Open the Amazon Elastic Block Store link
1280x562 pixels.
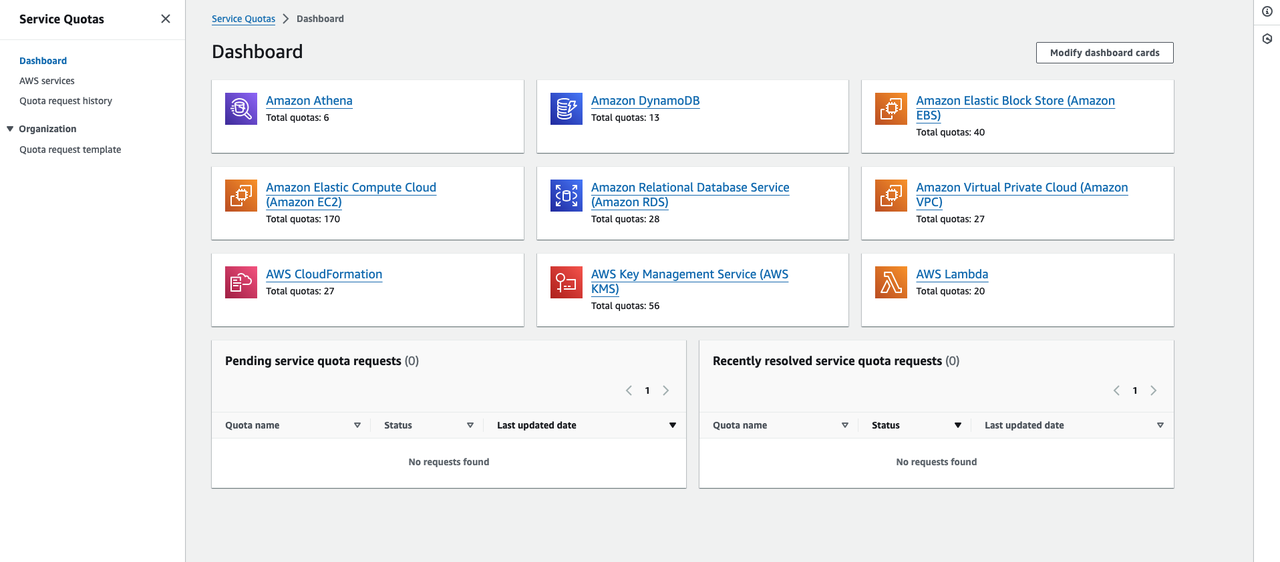1015,108
